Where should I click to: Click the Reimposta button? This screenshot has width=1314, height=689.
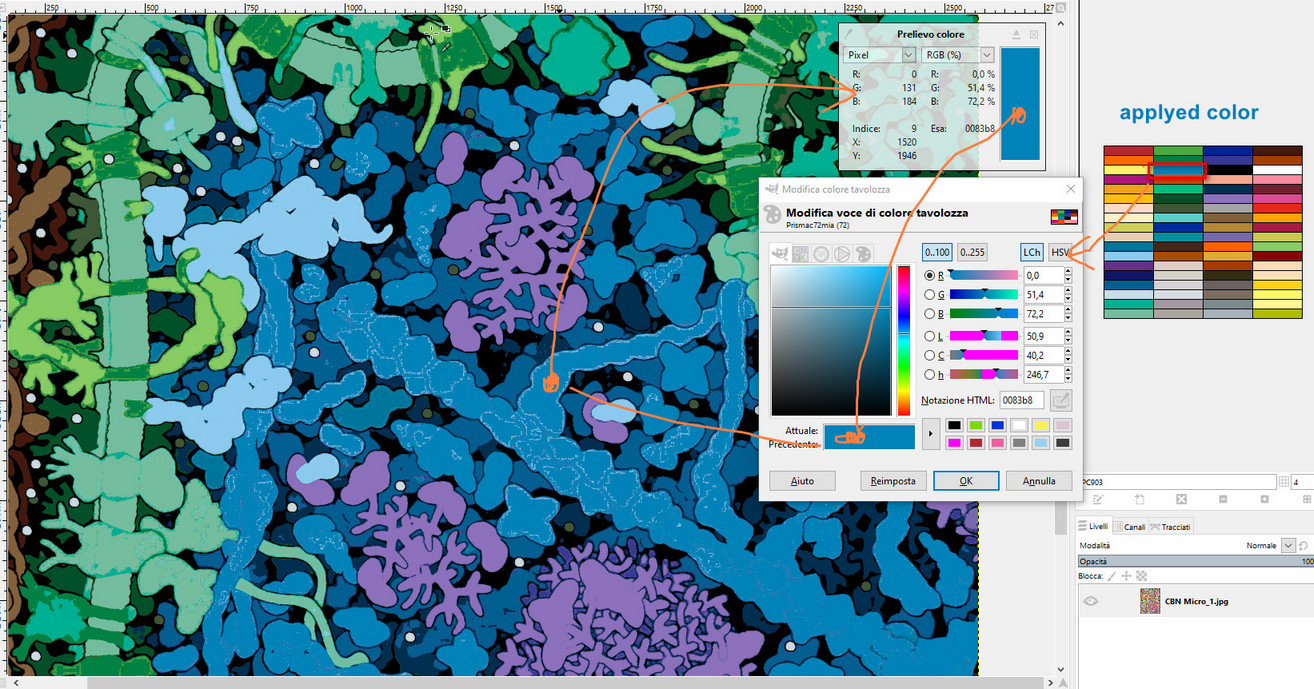893,481
